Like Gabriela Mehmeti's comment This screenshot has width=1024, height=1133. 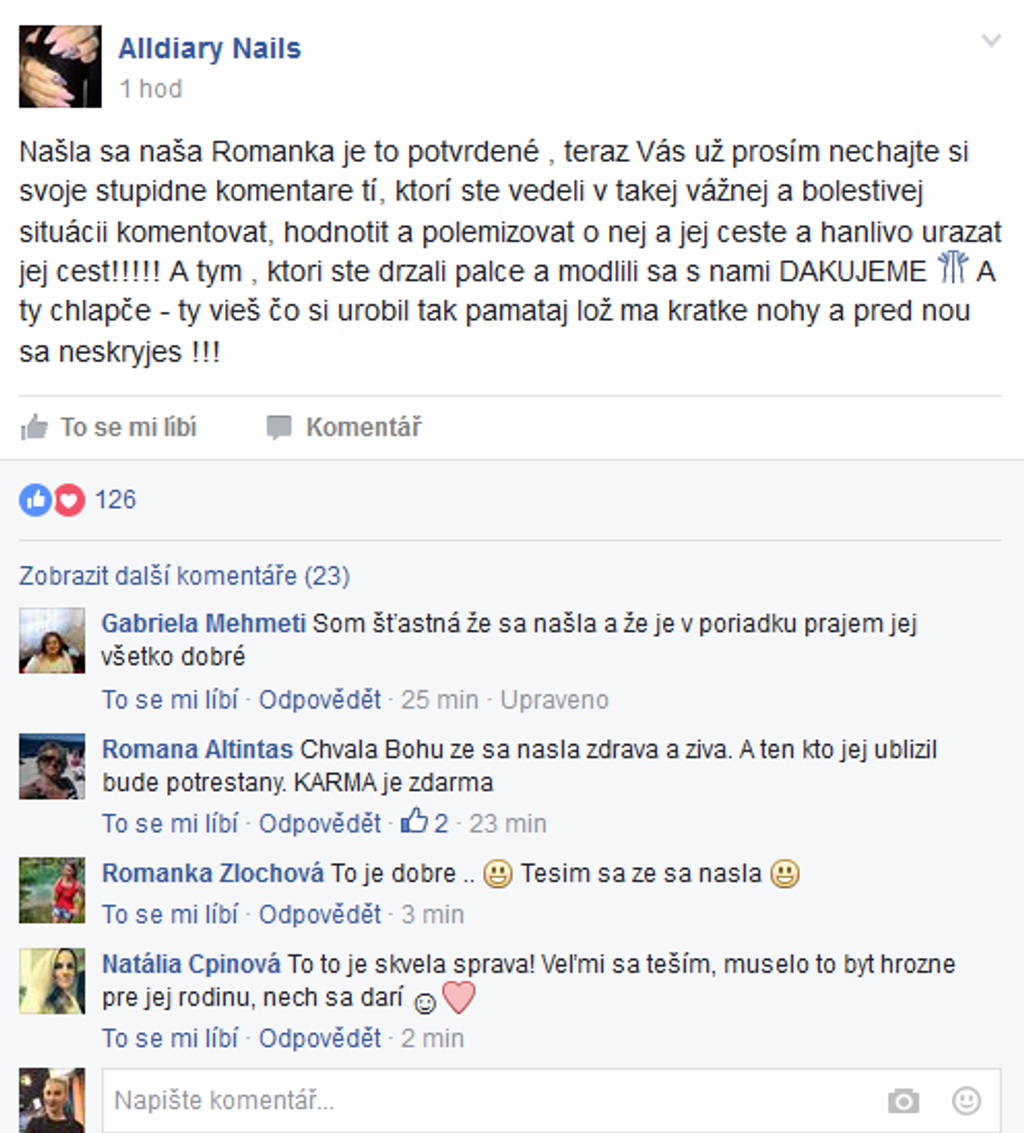170,699
